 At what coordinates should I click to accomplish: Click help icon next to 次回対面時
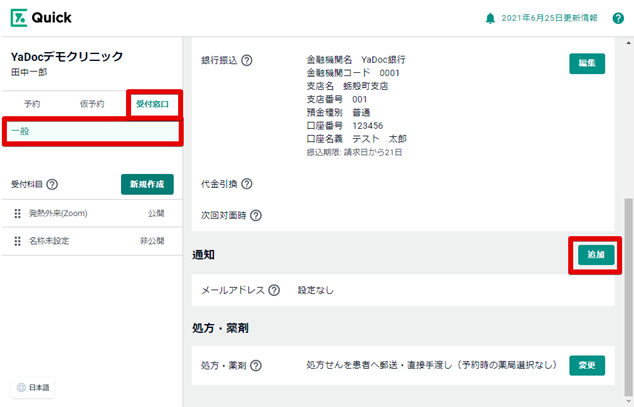[256, 215]
